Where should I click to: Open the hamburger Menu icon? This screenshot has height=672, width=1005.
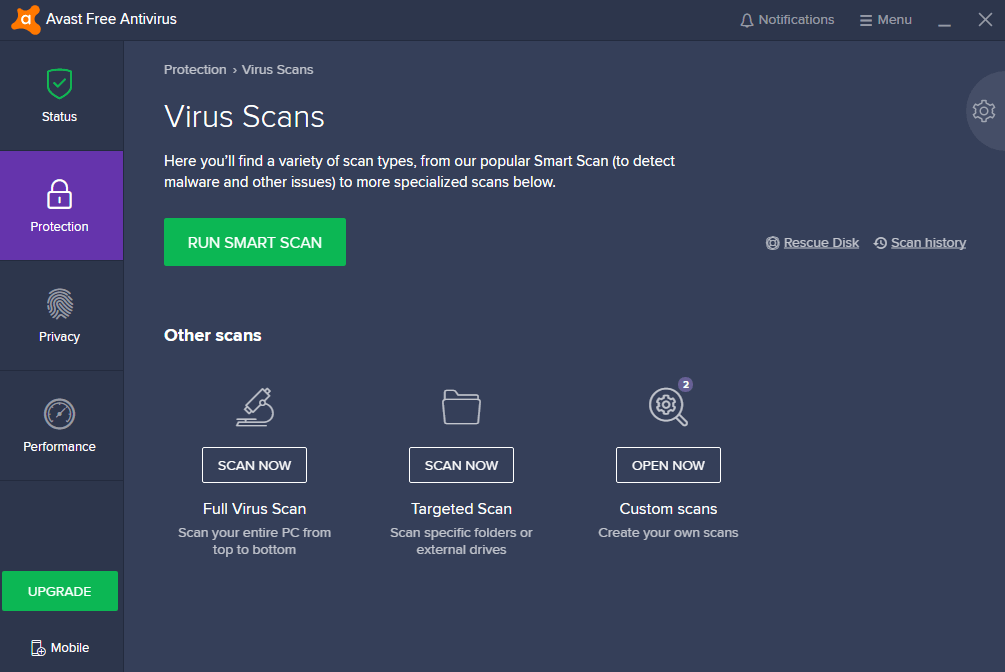tap(866, 21)
